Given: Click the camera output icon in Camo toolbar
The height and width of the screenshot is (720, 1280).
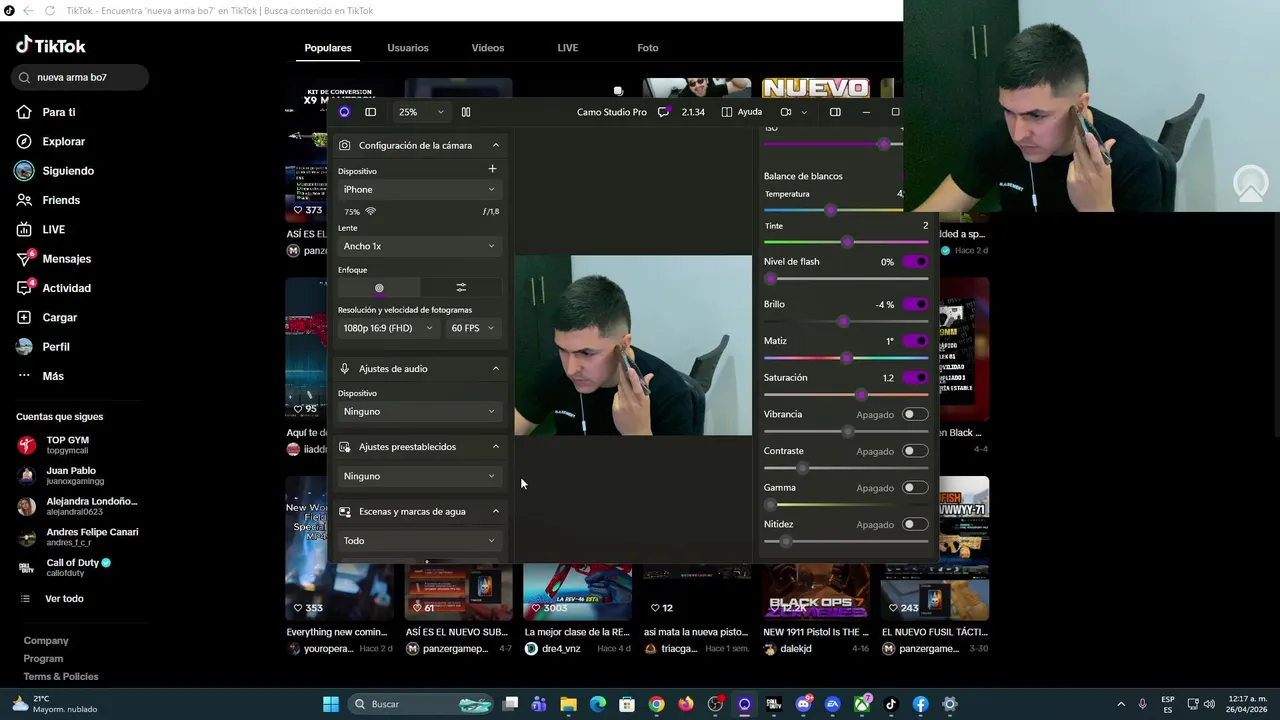Looking at the screenshot, I should 786,112.
